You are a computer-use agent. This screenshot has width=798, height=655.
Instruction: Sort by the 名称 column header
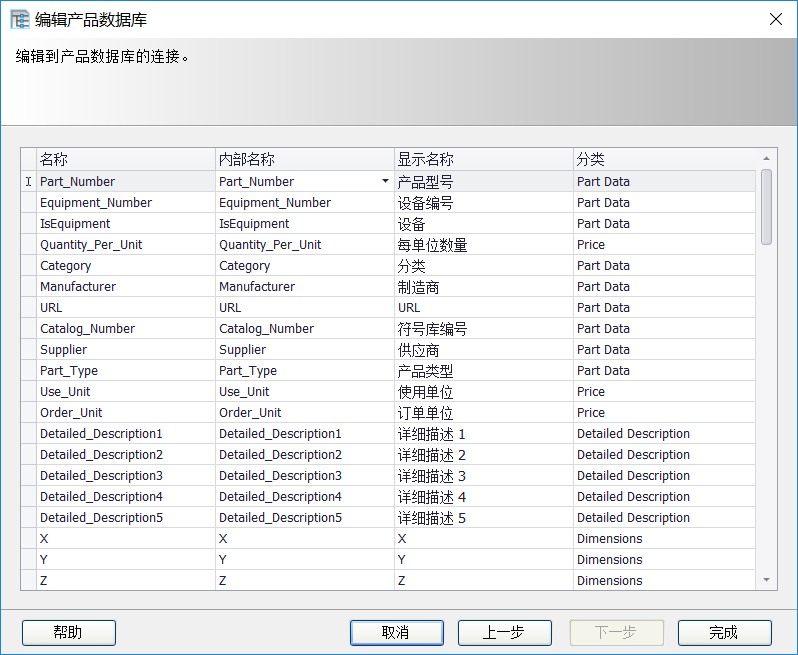[126, 159]
